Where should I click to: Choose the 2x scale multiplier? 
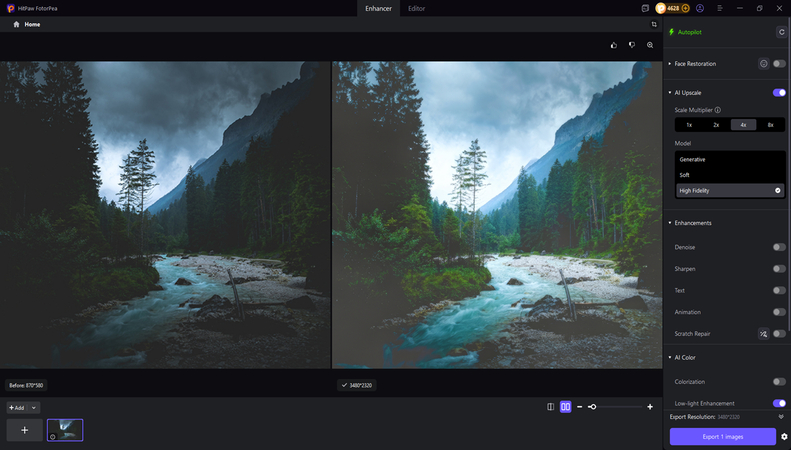click(716, 125)
